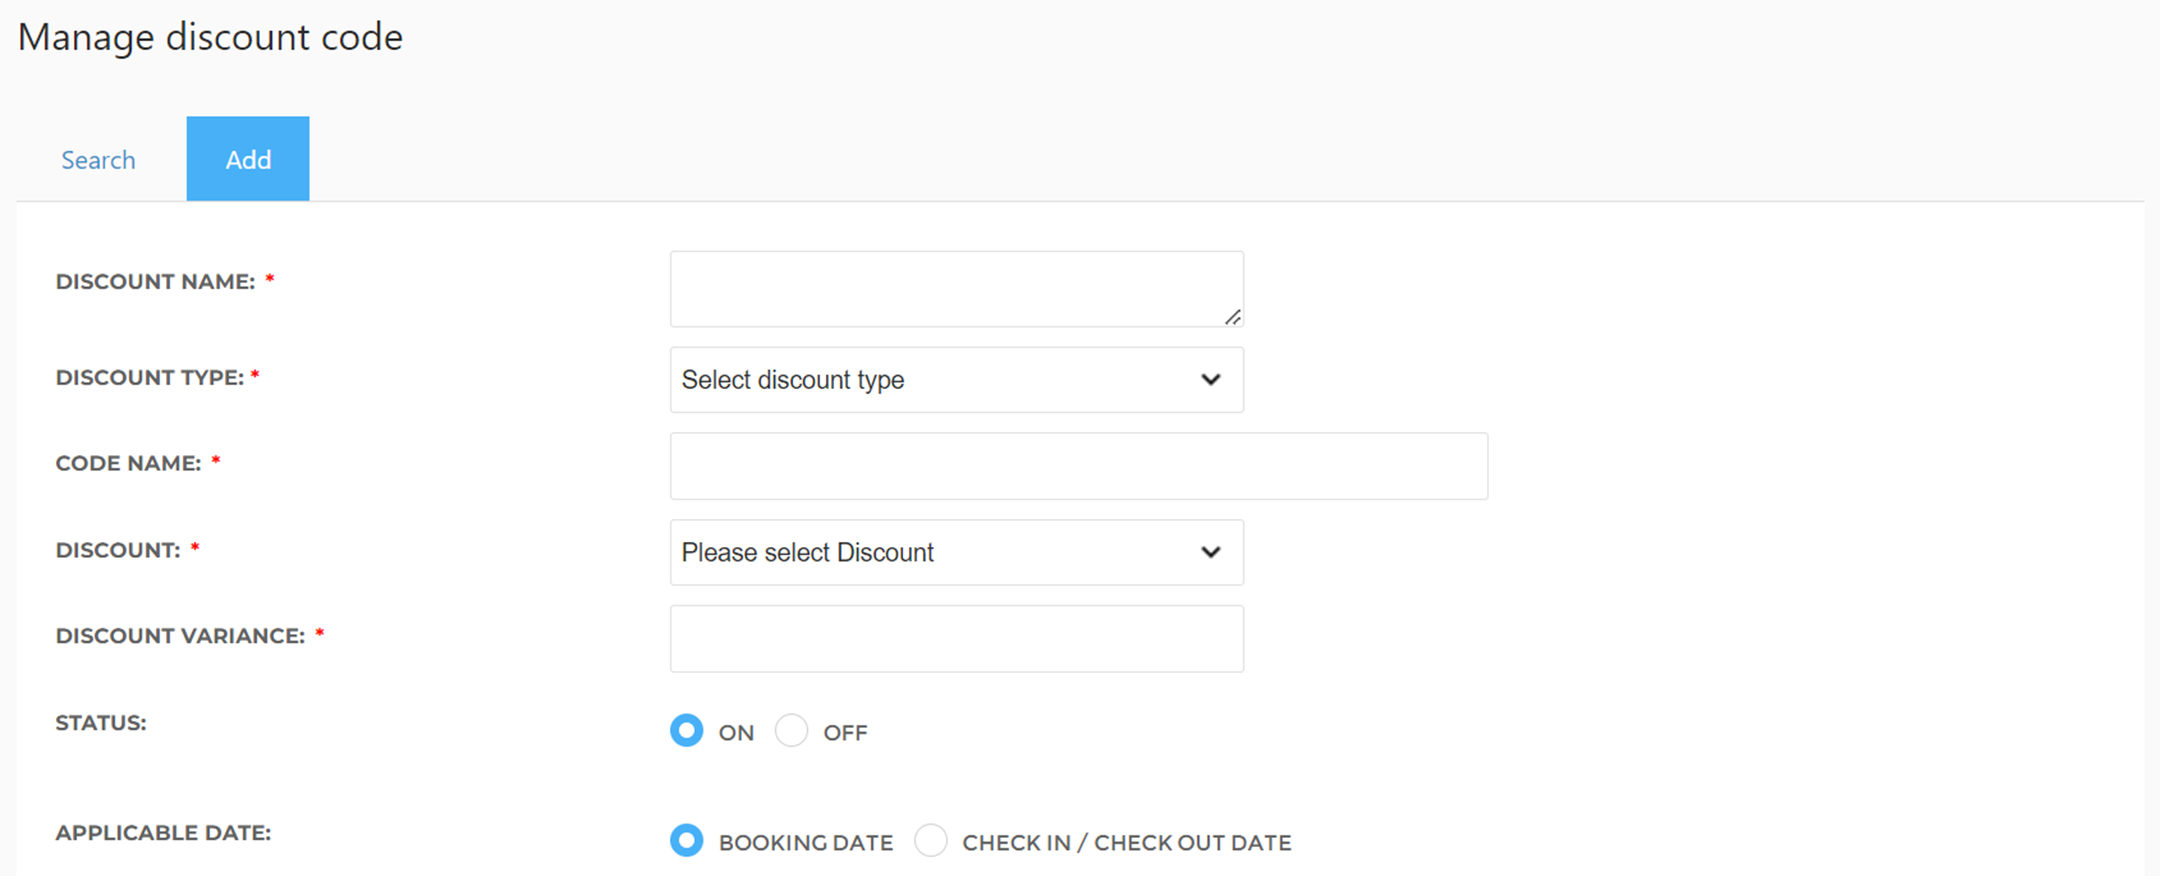Click the Discount Variance input box
This screenshot has height=876, width=2160.
click(x=957, y=638)
